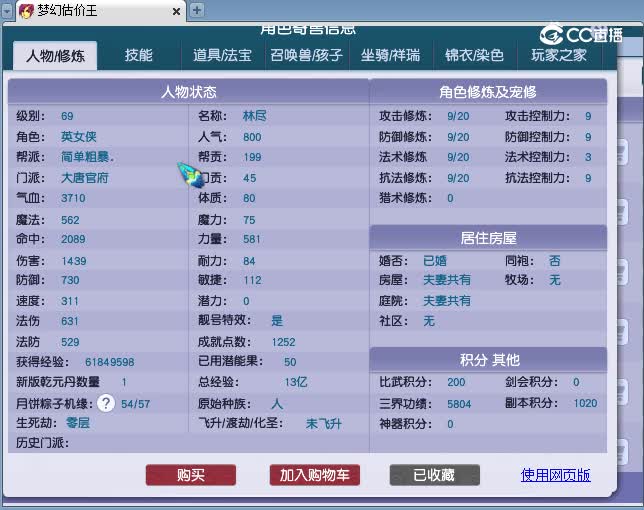Click the 获得经验 value 61849598

(x=110, y=362)
